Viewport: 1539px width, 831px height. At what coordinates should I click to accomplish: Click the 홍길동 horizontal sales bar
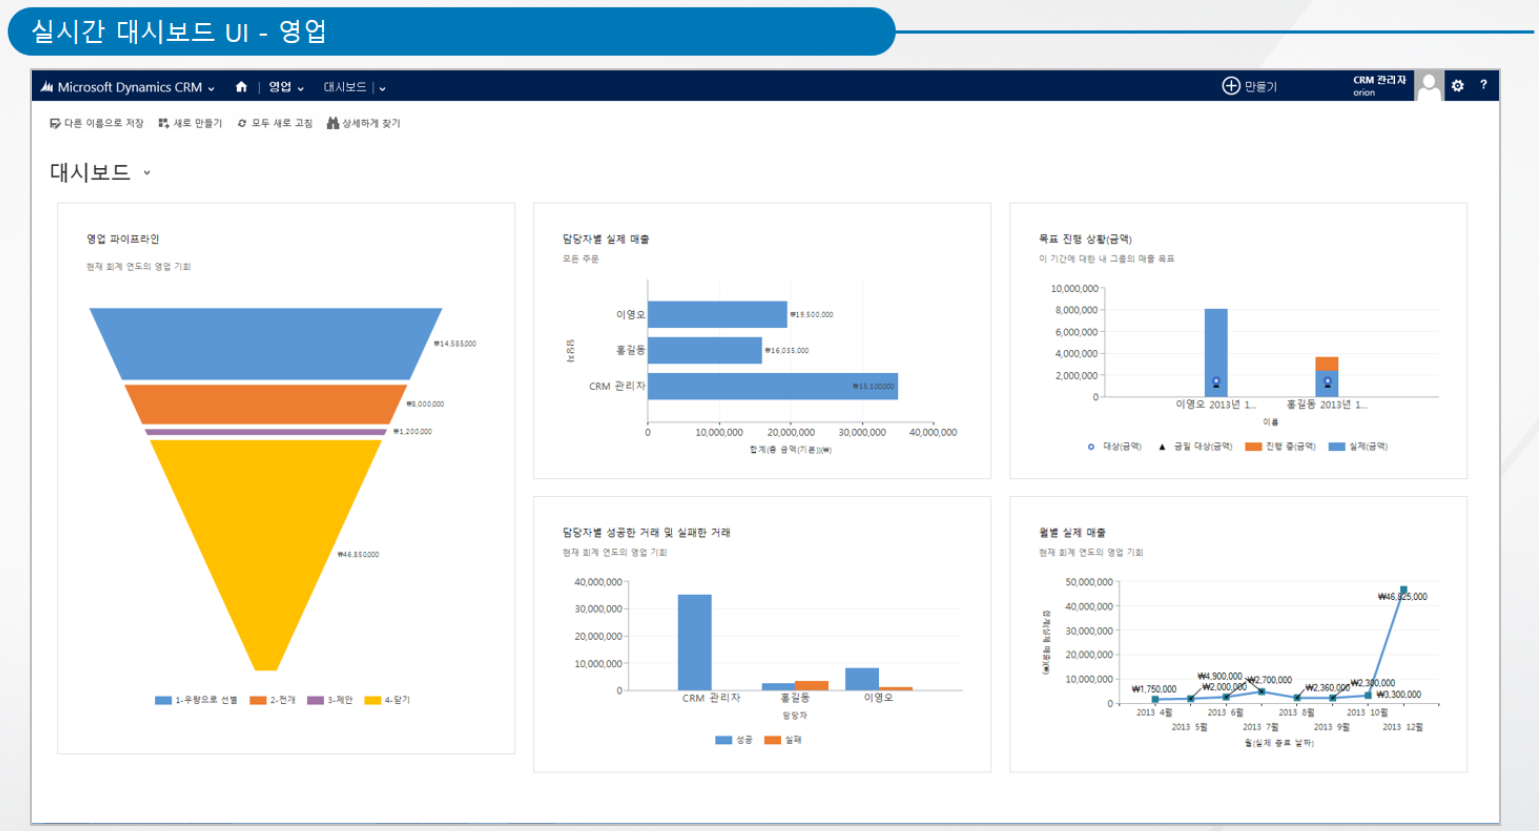tap(705, 350)
